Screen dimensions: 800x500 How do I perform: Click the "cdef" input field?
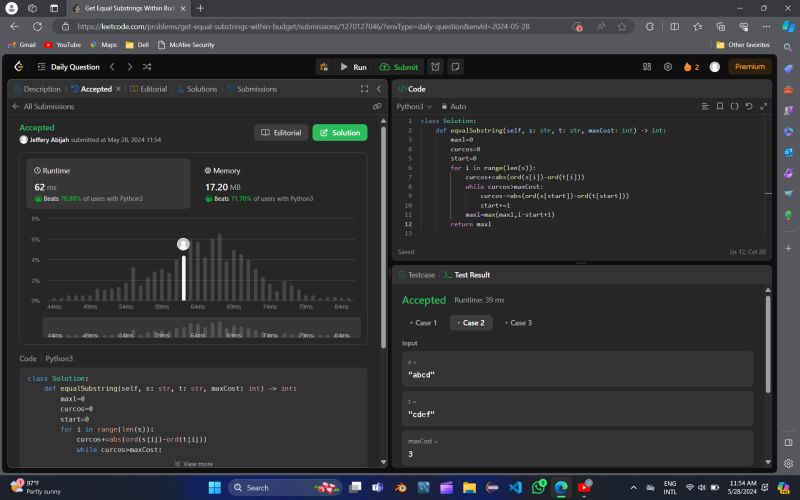[x=578, y=409]
